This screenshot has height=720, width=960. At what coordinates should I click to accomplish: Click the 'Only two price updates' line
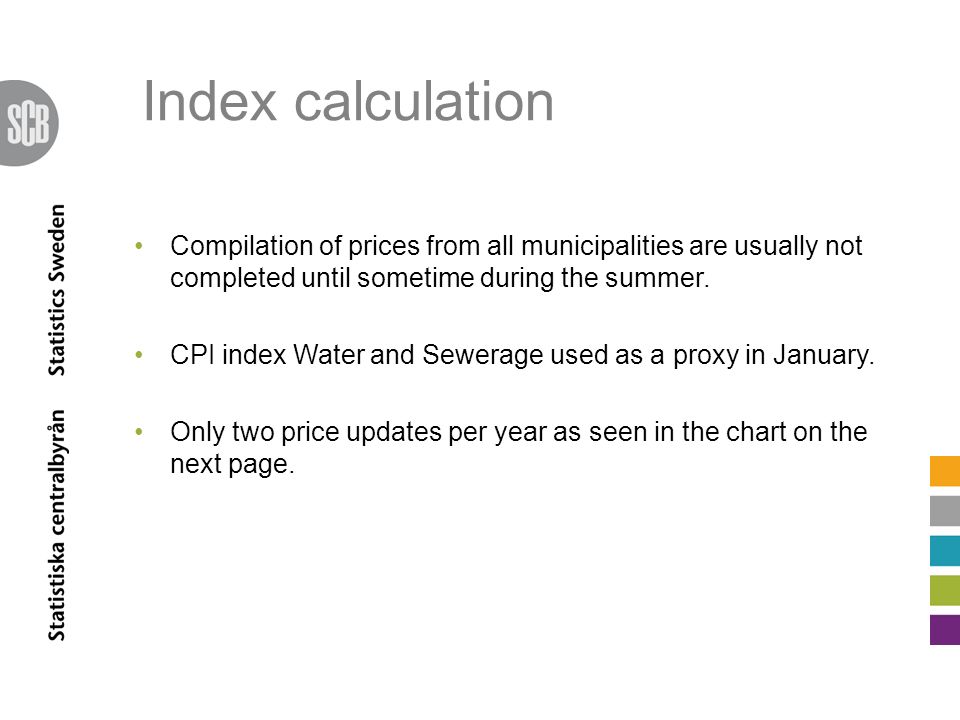click(519, 432)
